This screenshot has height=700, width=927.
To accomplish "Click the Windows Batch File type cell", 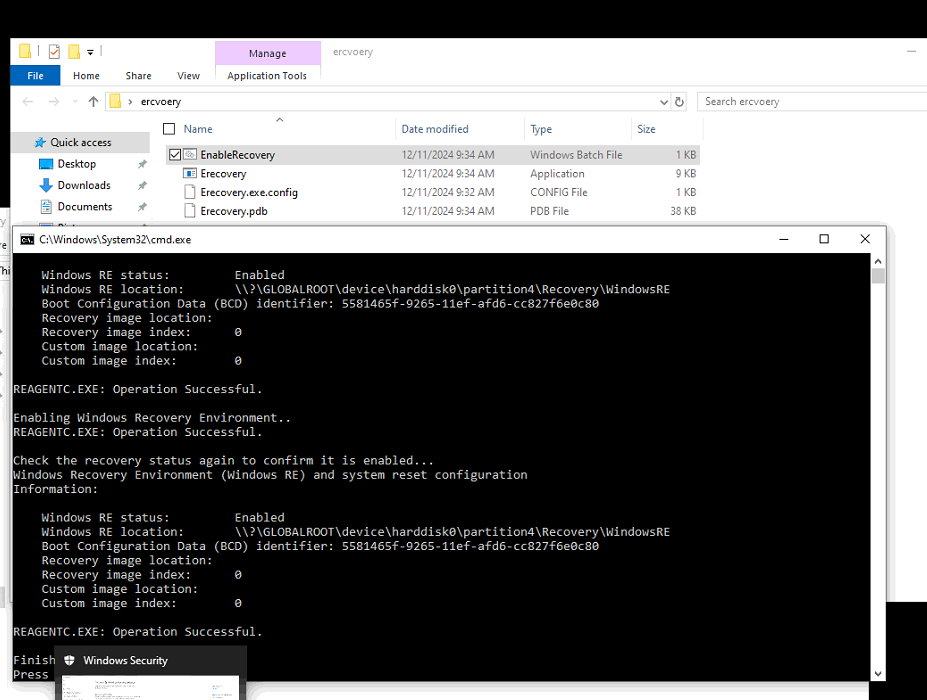I will point(576,155).
